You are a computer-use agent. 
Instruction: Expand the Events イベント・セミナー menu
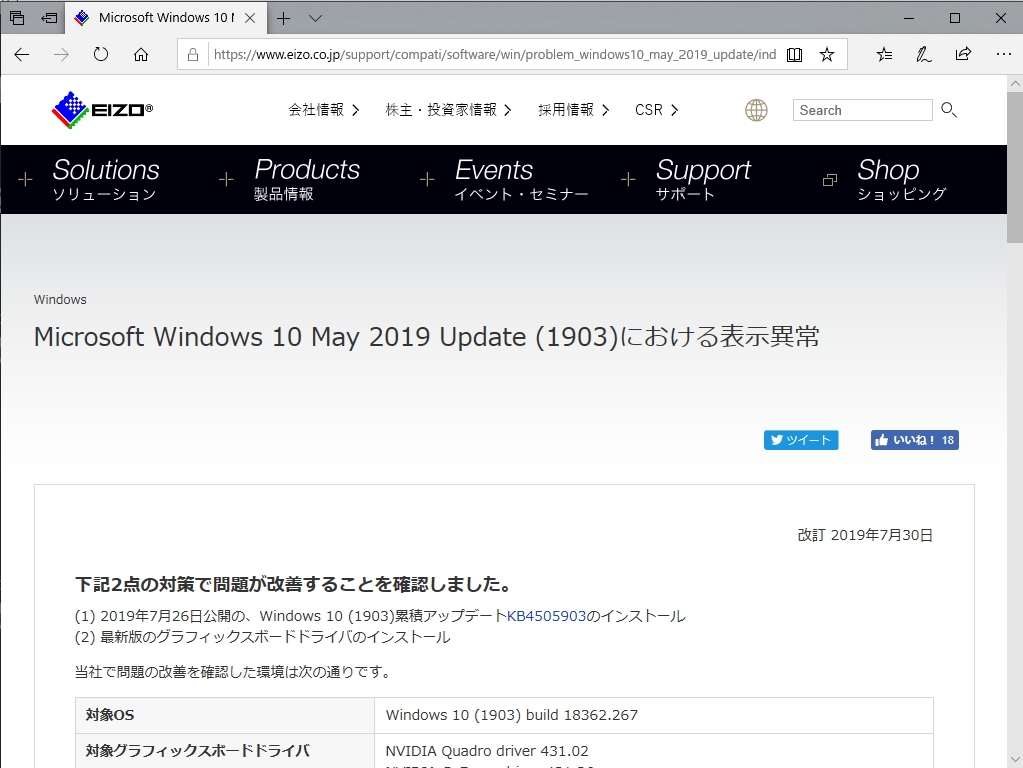coord(521,179)
